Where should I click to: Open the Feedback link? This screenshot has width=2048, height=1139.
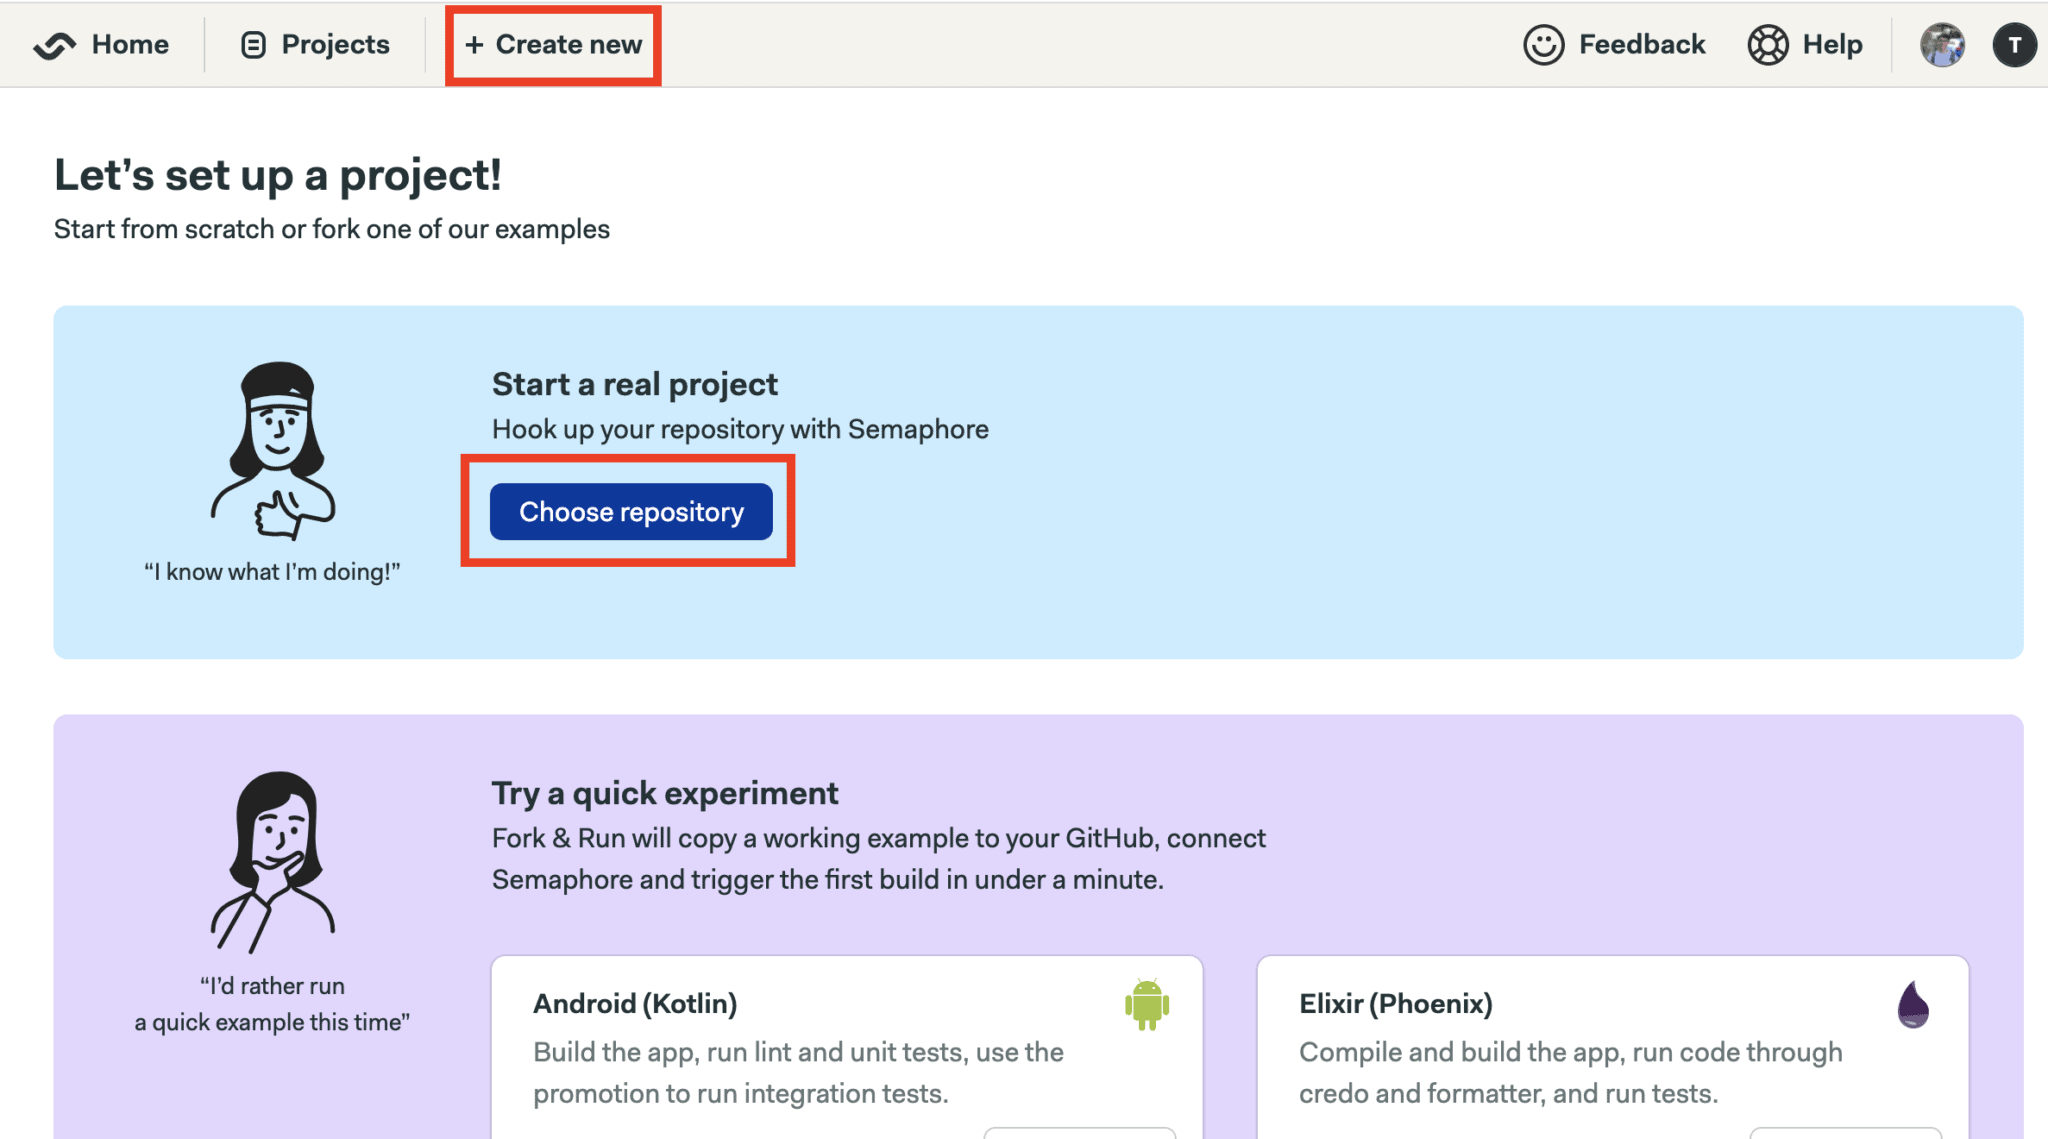pos(1614,45)
